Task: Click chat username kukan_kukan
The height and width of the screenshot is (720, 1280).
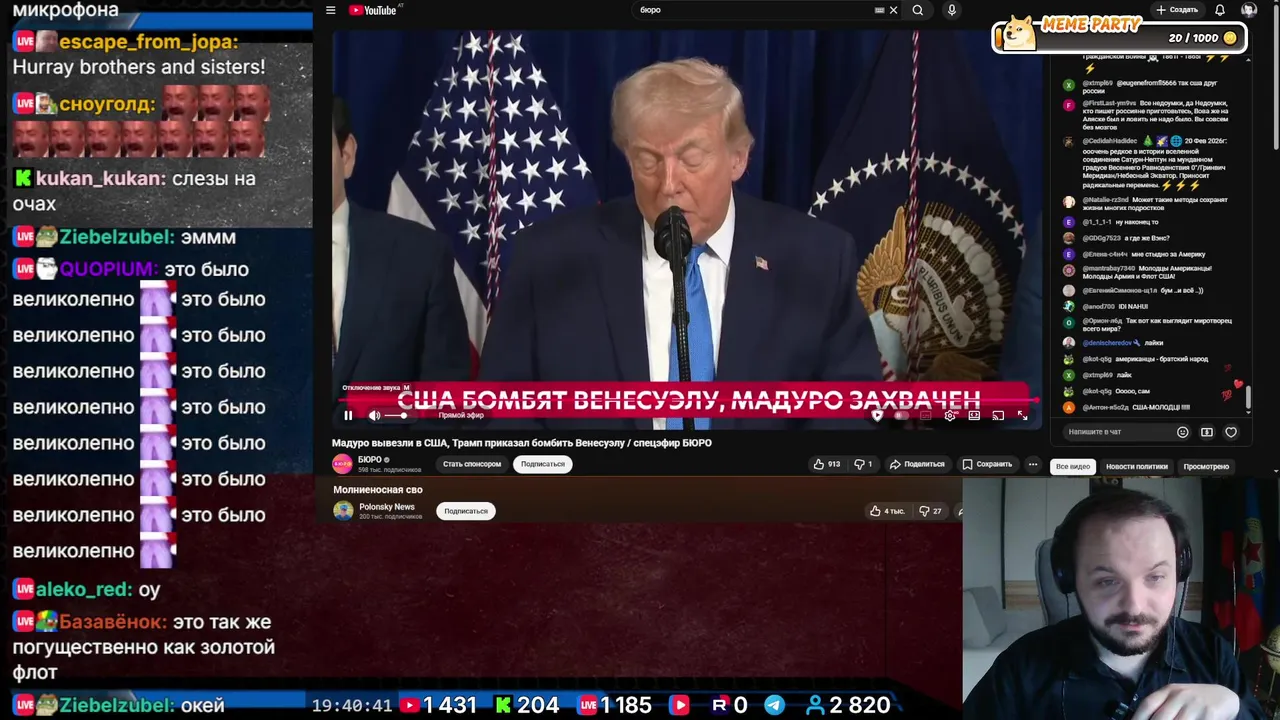Action: (100, 179)
